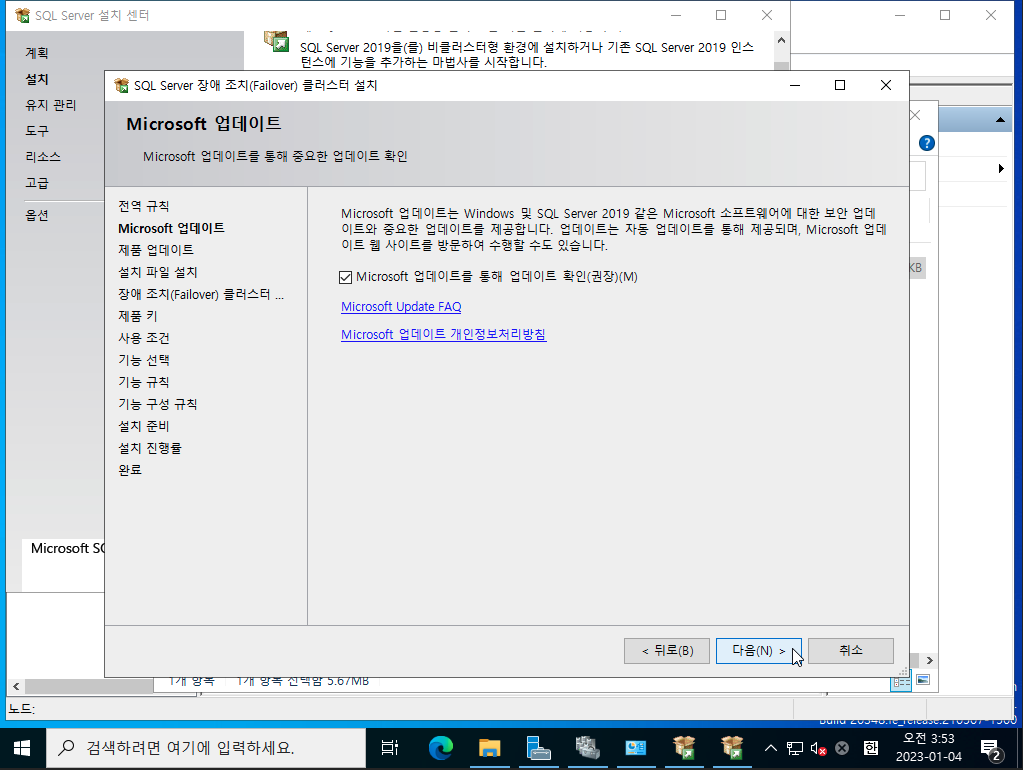Switch to SQL Server setup icon beside control panel icon
1023x770 pixels.
point(684,748)
